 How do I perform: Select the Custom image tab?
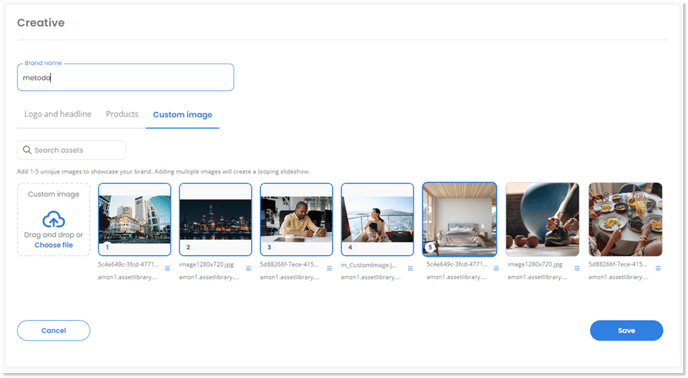183,115
